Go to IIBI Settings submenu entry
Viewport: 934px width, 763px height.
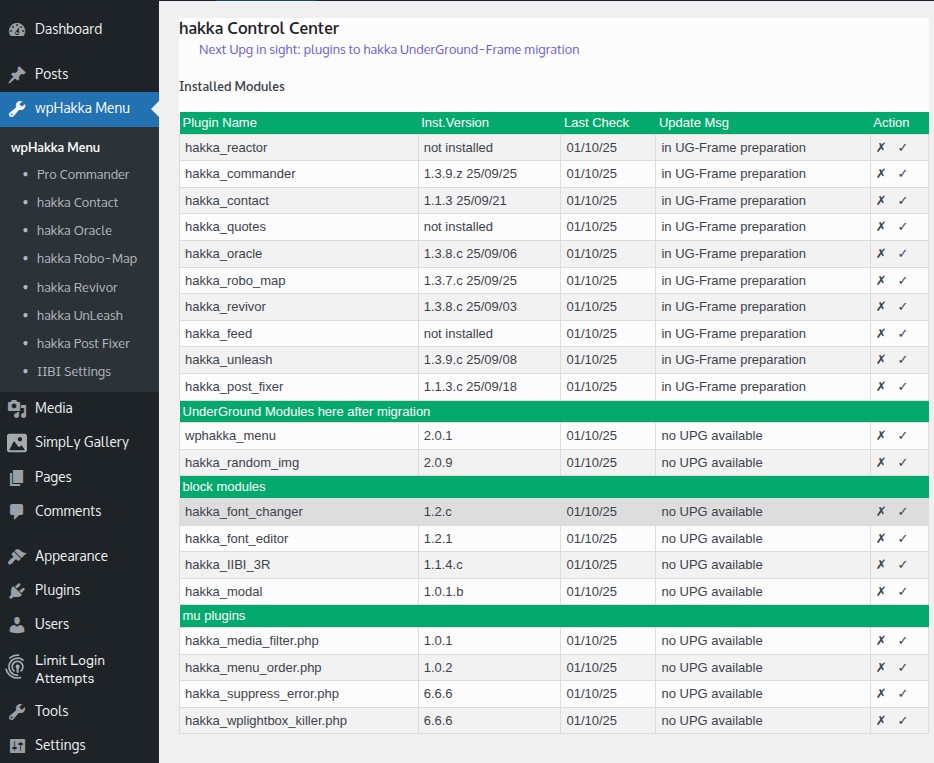[73, 371]
